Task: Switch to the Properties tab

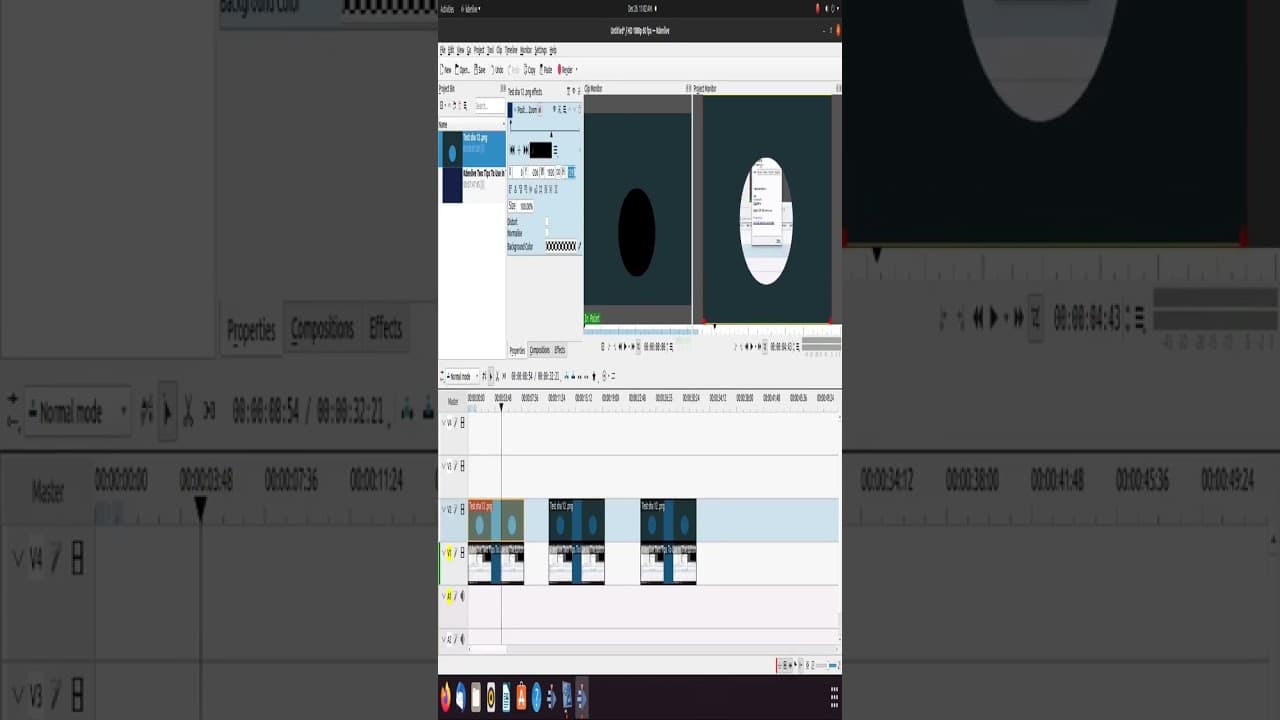Action: pos(517,350)
